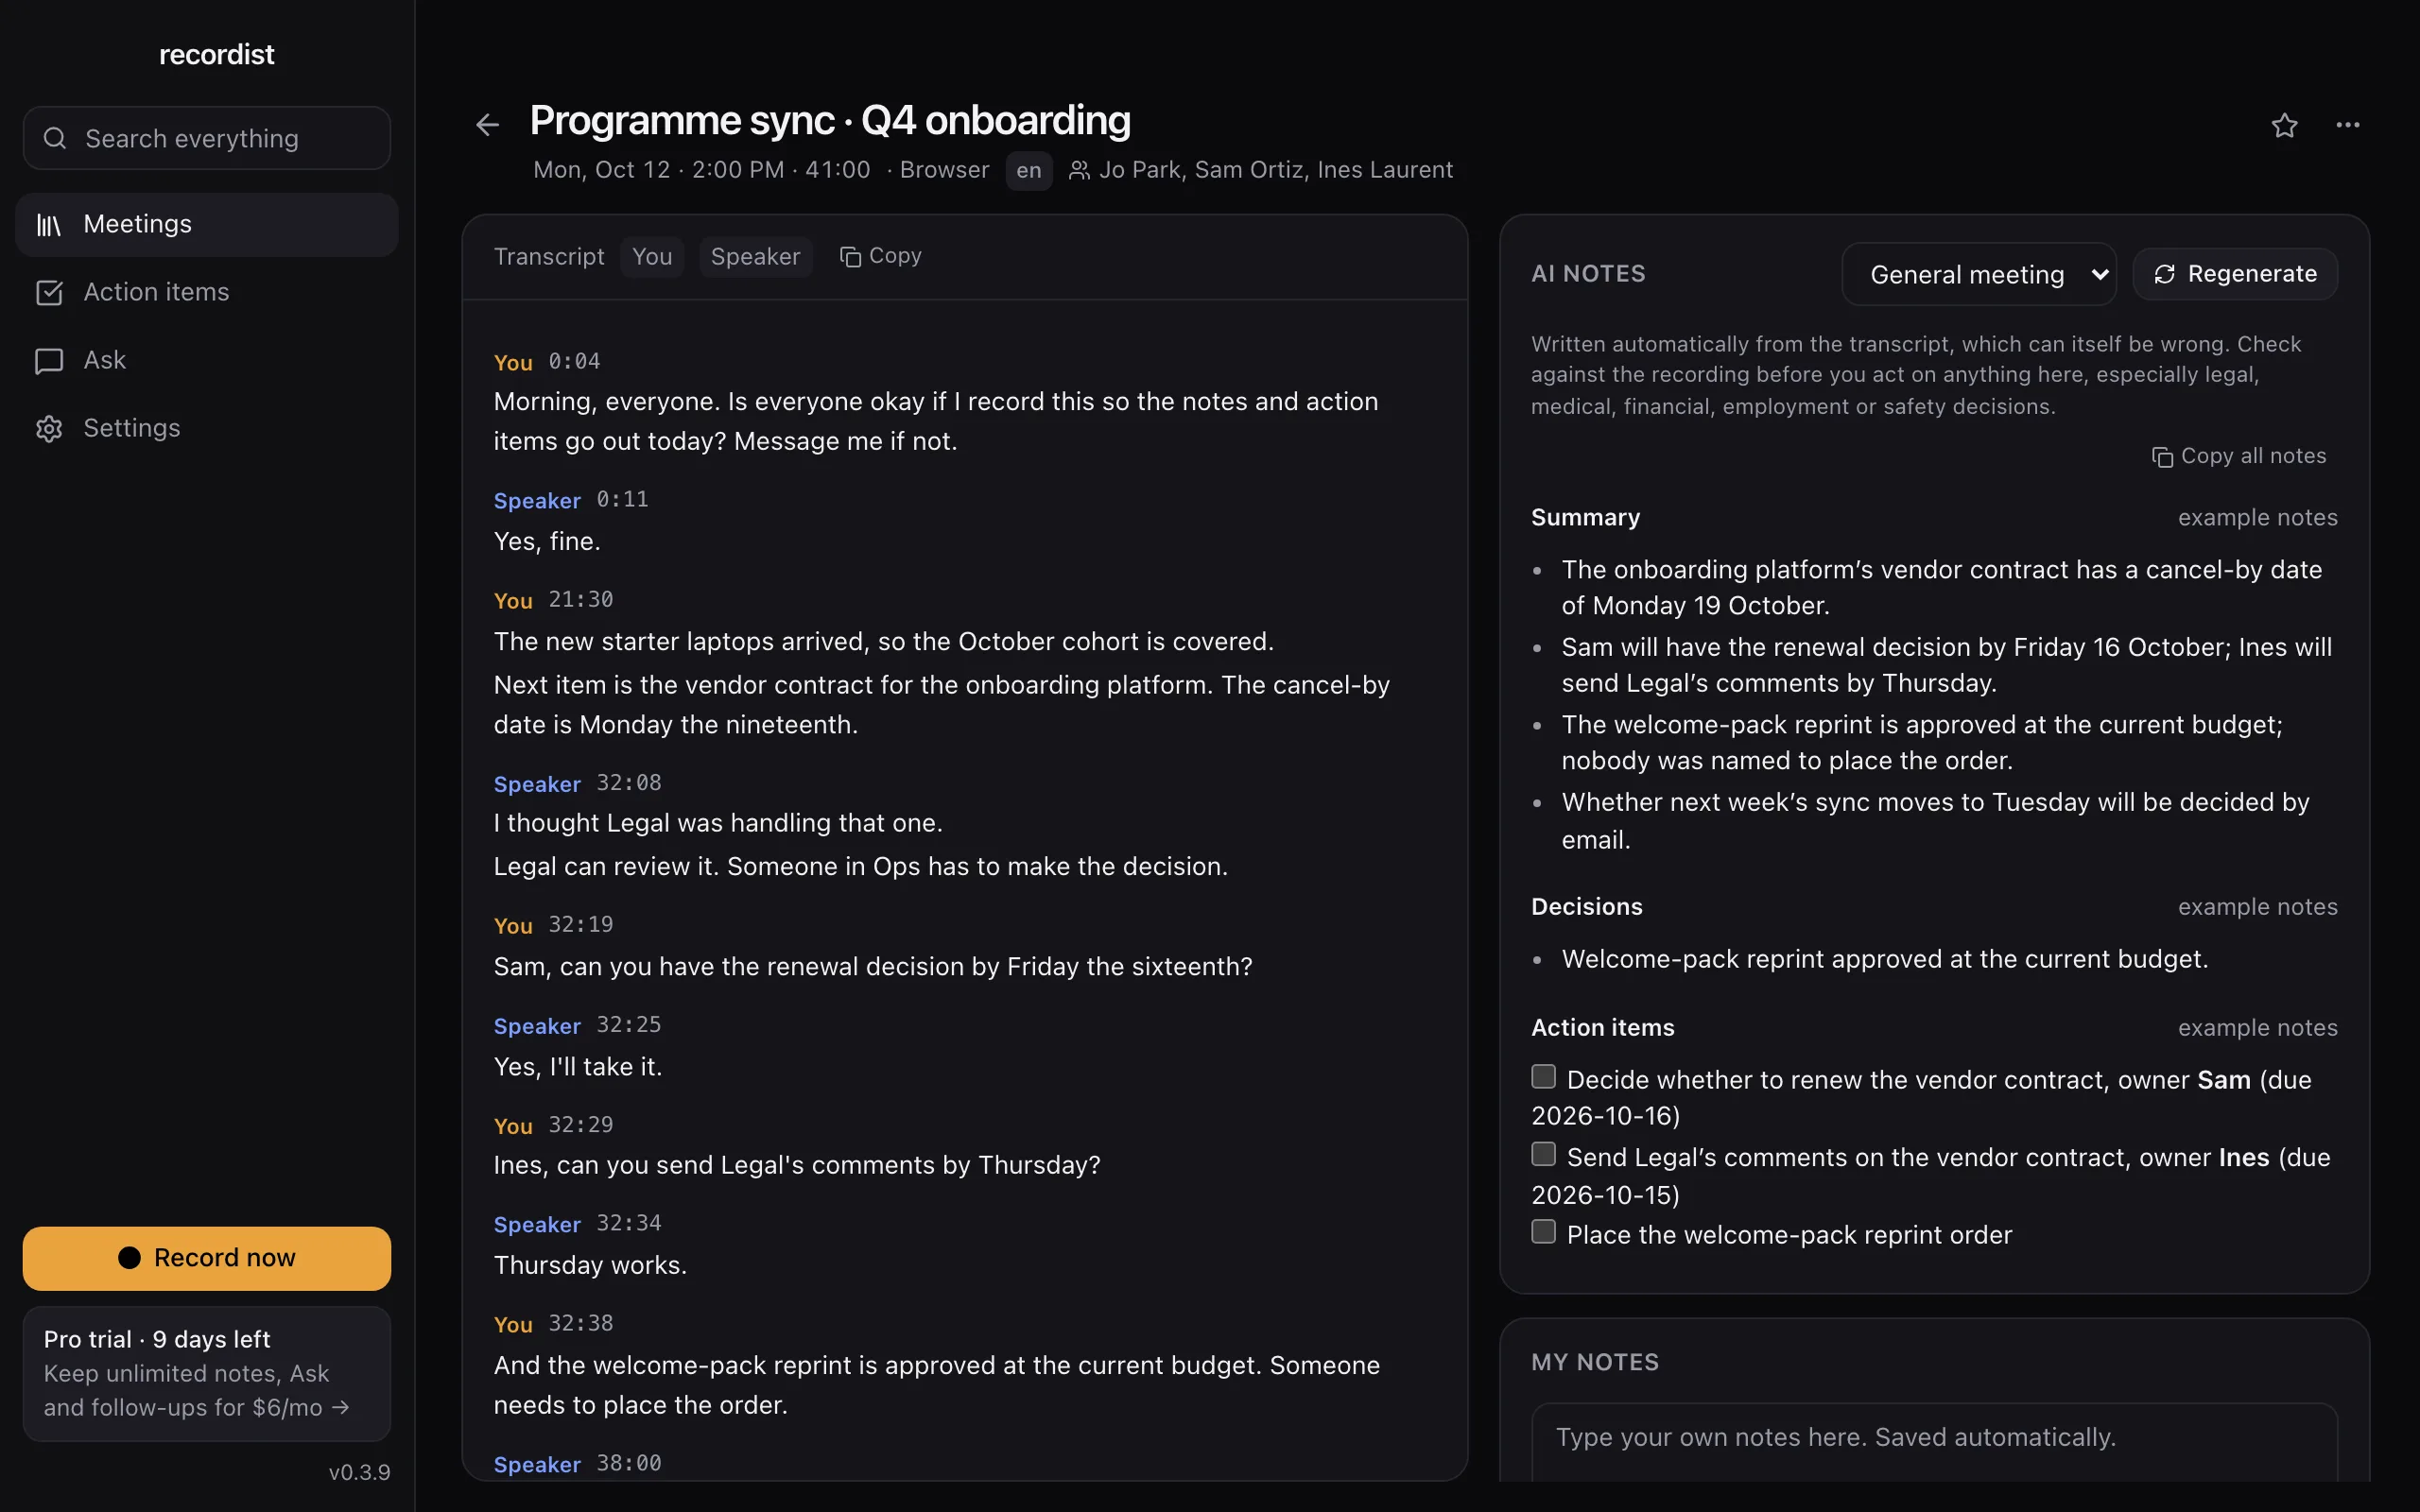Viewport: 2420px width, 1512px height.
Task: Click the Ask chat bubble icon
Action: [x=49, y=360]
